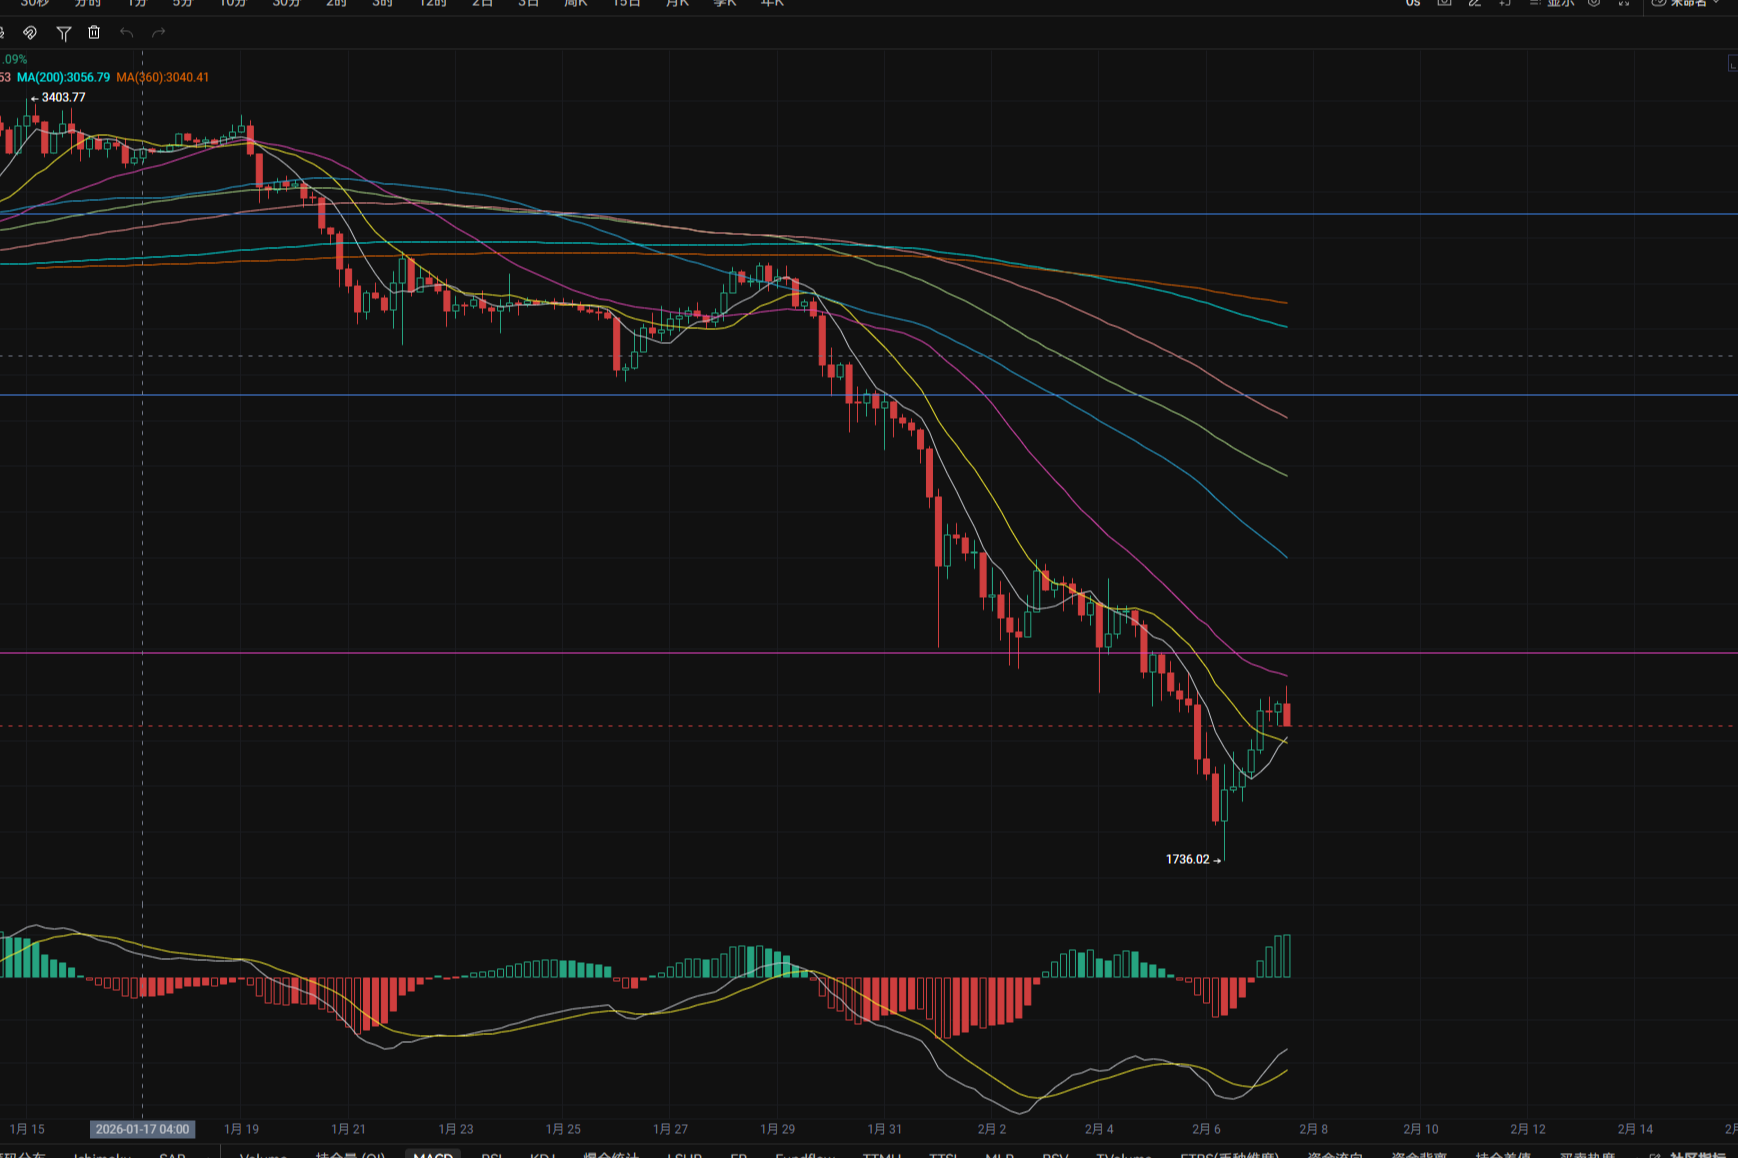Select the 30分 timeframe
The width and height of the screenshot is (1738, 1158).
[x=286, y=3]
